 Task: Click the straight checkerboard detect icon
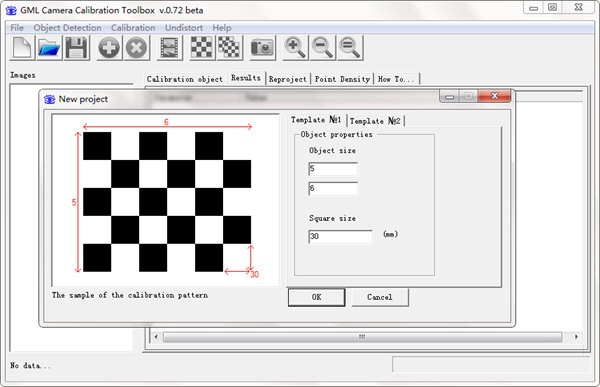(x=202, y=48)
